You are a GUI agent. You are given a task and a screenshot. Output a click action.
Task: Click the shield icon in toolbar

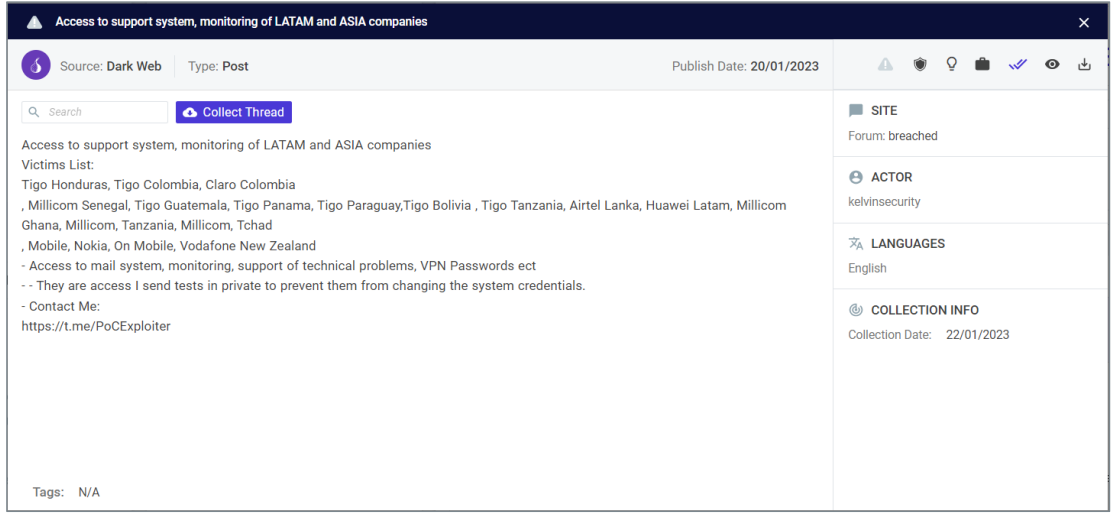click(920, 65)
